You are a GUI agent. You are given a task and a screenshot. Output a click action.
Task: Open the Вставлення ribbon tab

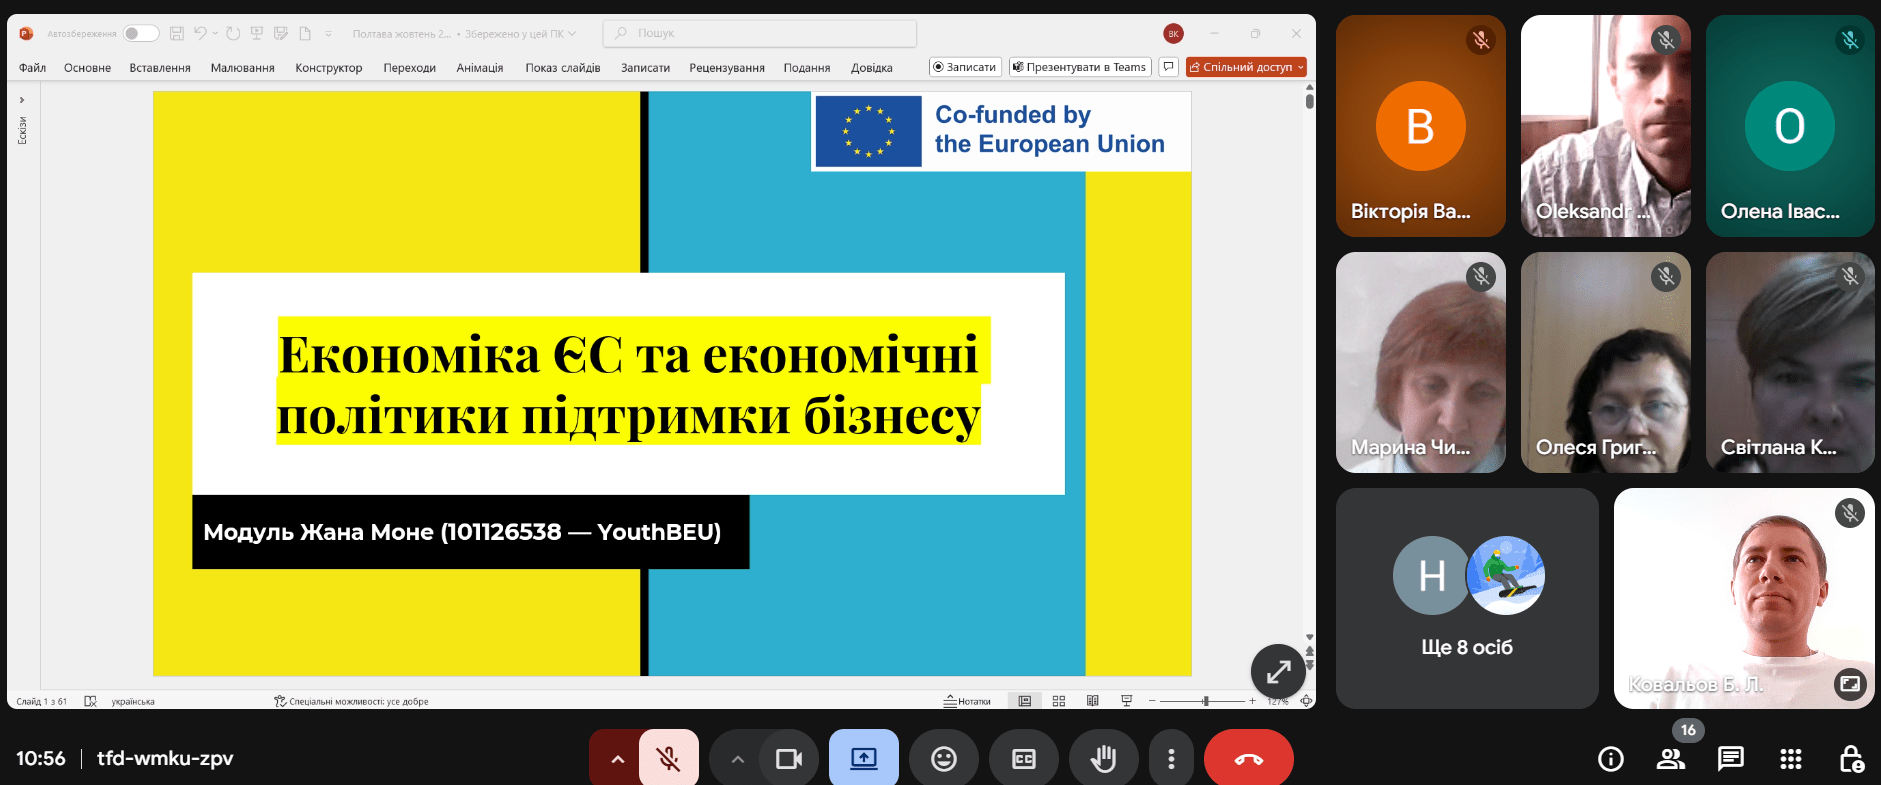click(160, 68)
